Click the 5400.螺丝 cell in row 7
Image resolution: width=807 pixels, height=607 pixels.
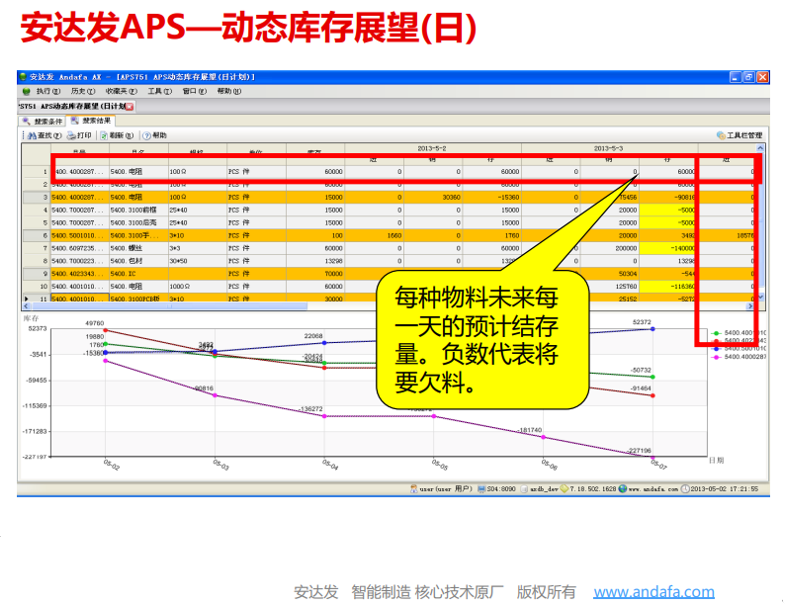click(x=139, y=248)
